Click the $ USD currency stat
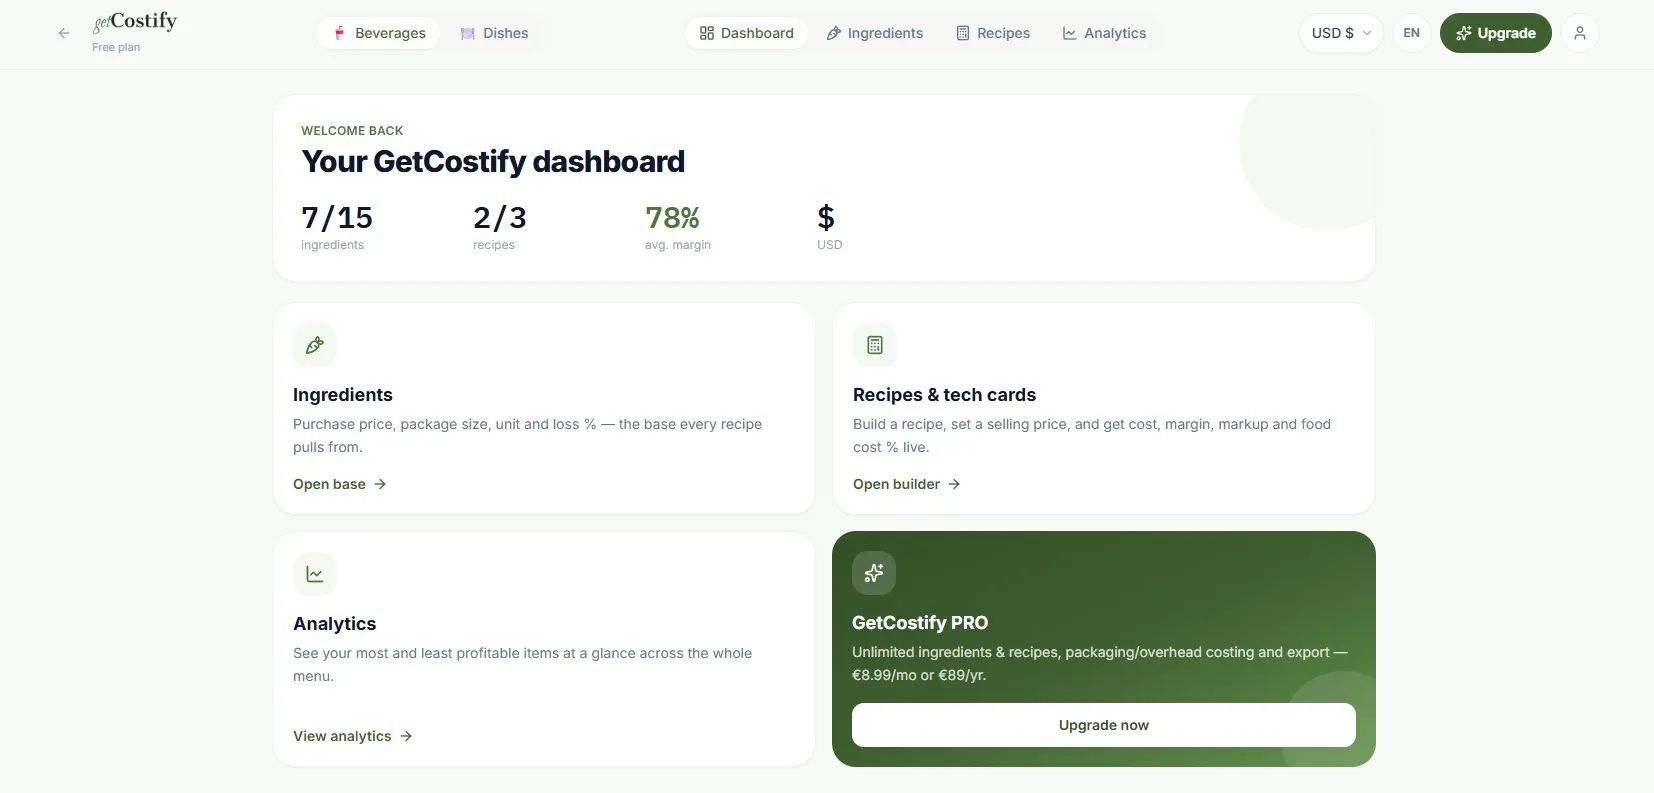 tap(829, 227)
